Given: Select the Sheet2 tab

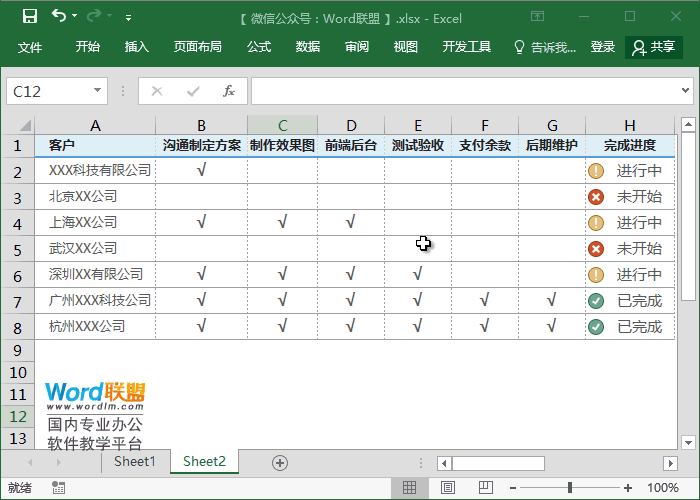Looking at the screenshot, I should click(x=204, y=461).
